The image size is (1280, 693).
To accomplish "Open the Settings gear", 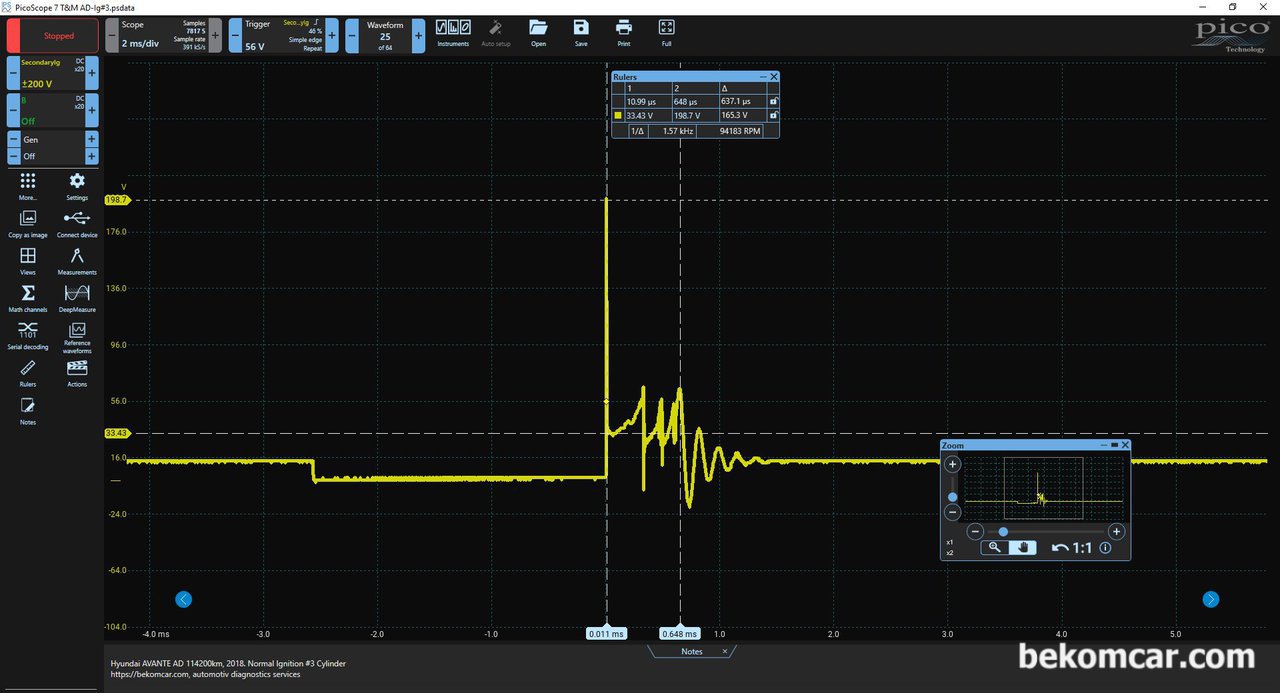I will tap(77, 186).
